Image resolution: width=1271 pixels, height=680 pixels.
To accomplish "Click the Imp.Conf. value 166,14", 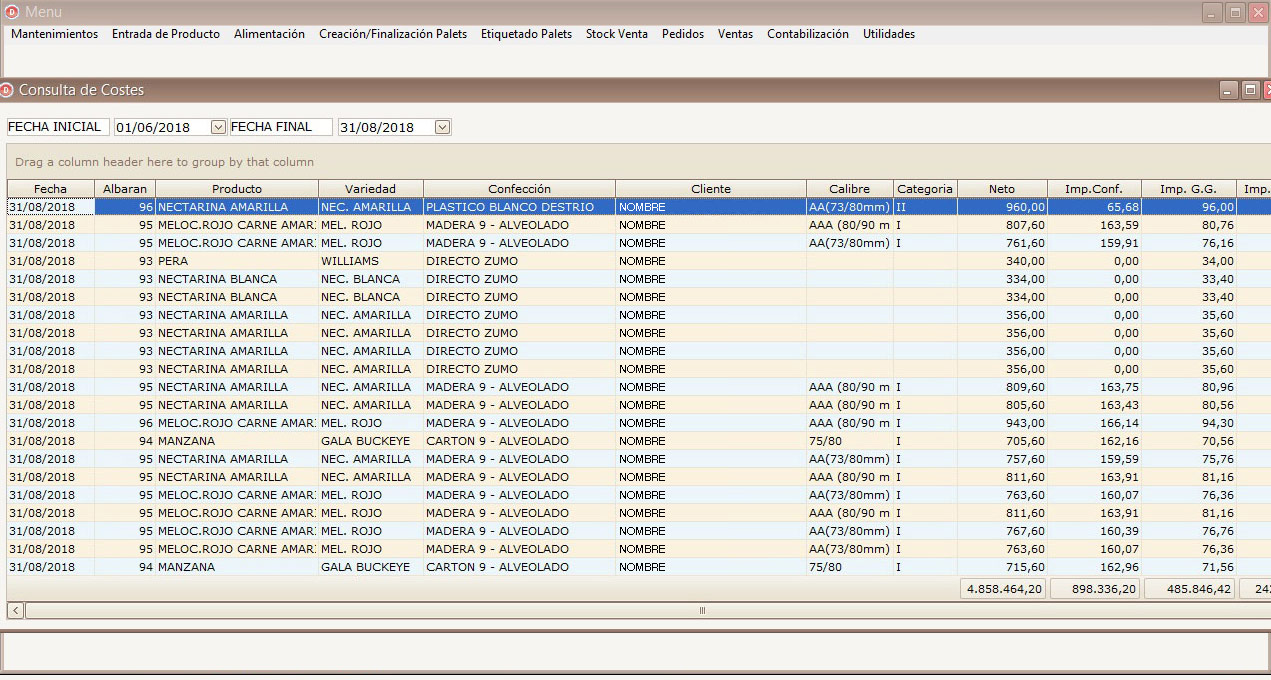I will tap(1094, 423).
